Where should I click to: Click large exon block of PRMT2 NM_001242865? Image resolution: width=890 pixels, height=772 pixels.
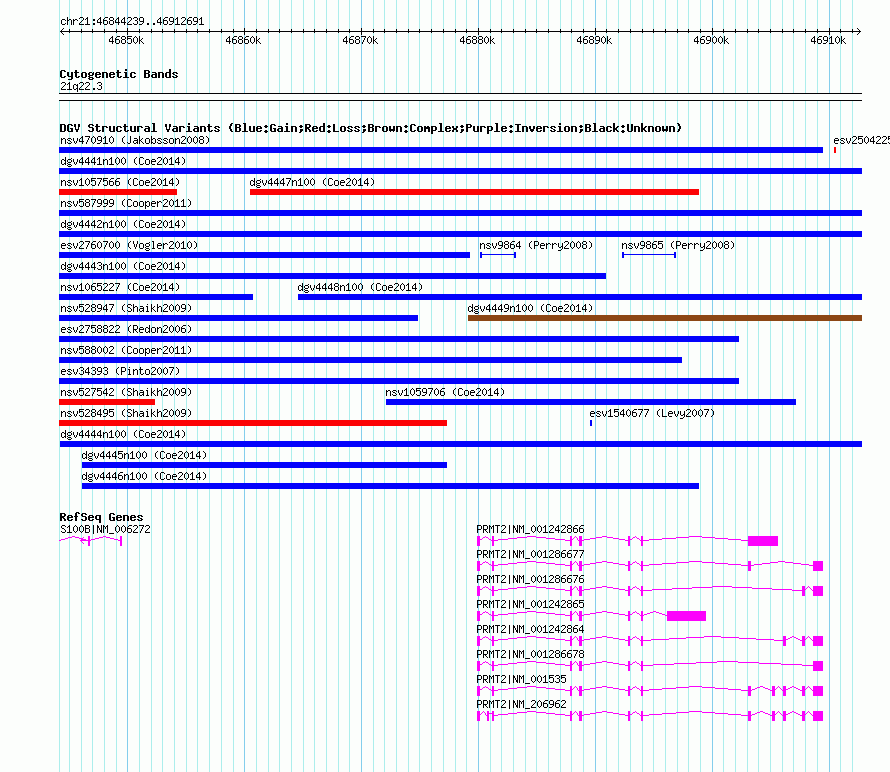coord(686,616)
